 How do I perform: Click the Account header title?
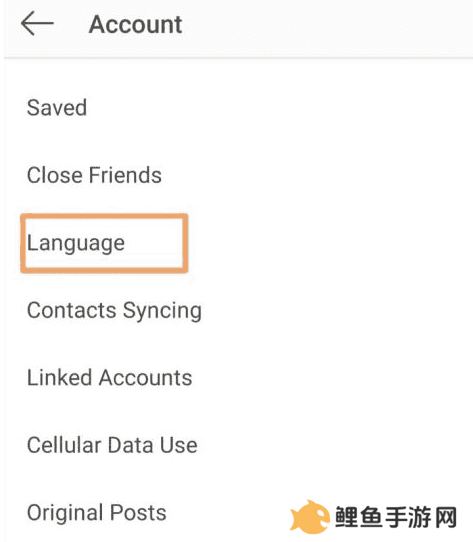pos(136,25)
